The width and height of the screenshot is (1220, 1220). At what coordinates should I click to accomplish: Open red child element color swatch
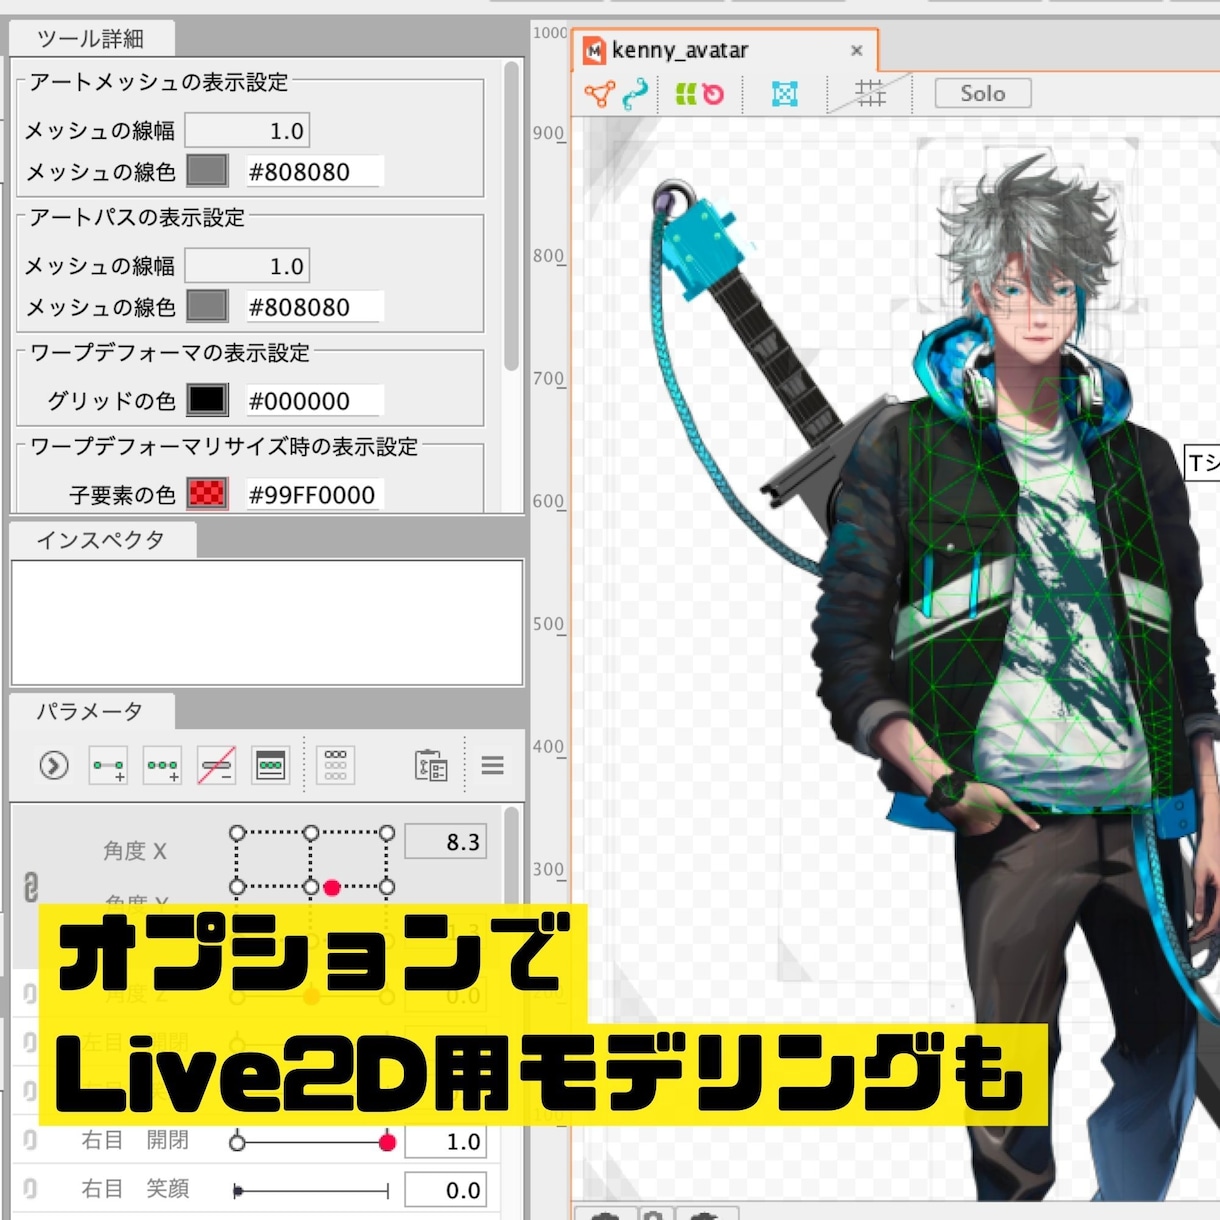tap(207, 494)
